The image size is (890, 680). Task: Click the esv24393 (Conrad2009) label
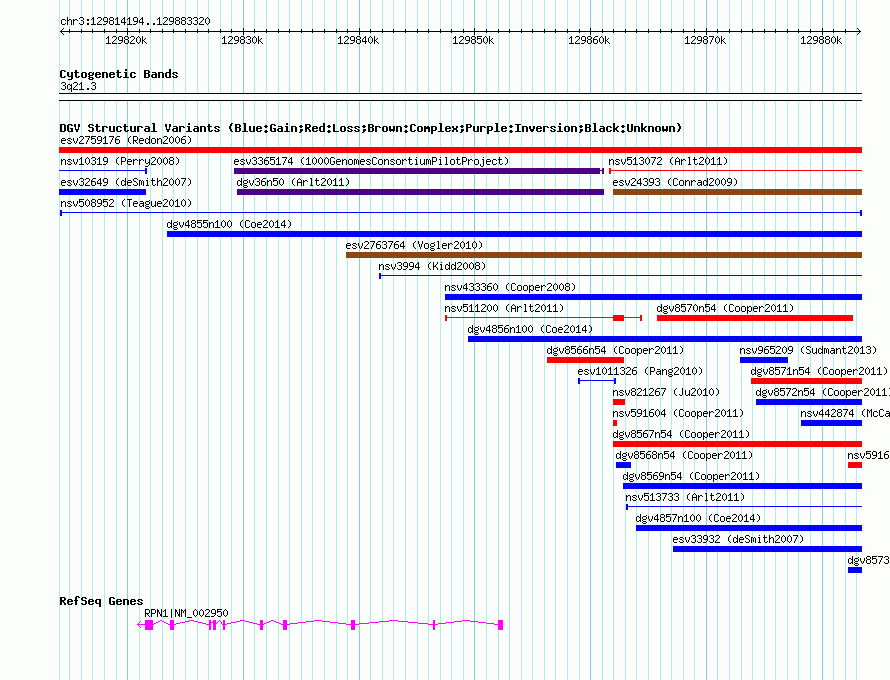(675, 182)
